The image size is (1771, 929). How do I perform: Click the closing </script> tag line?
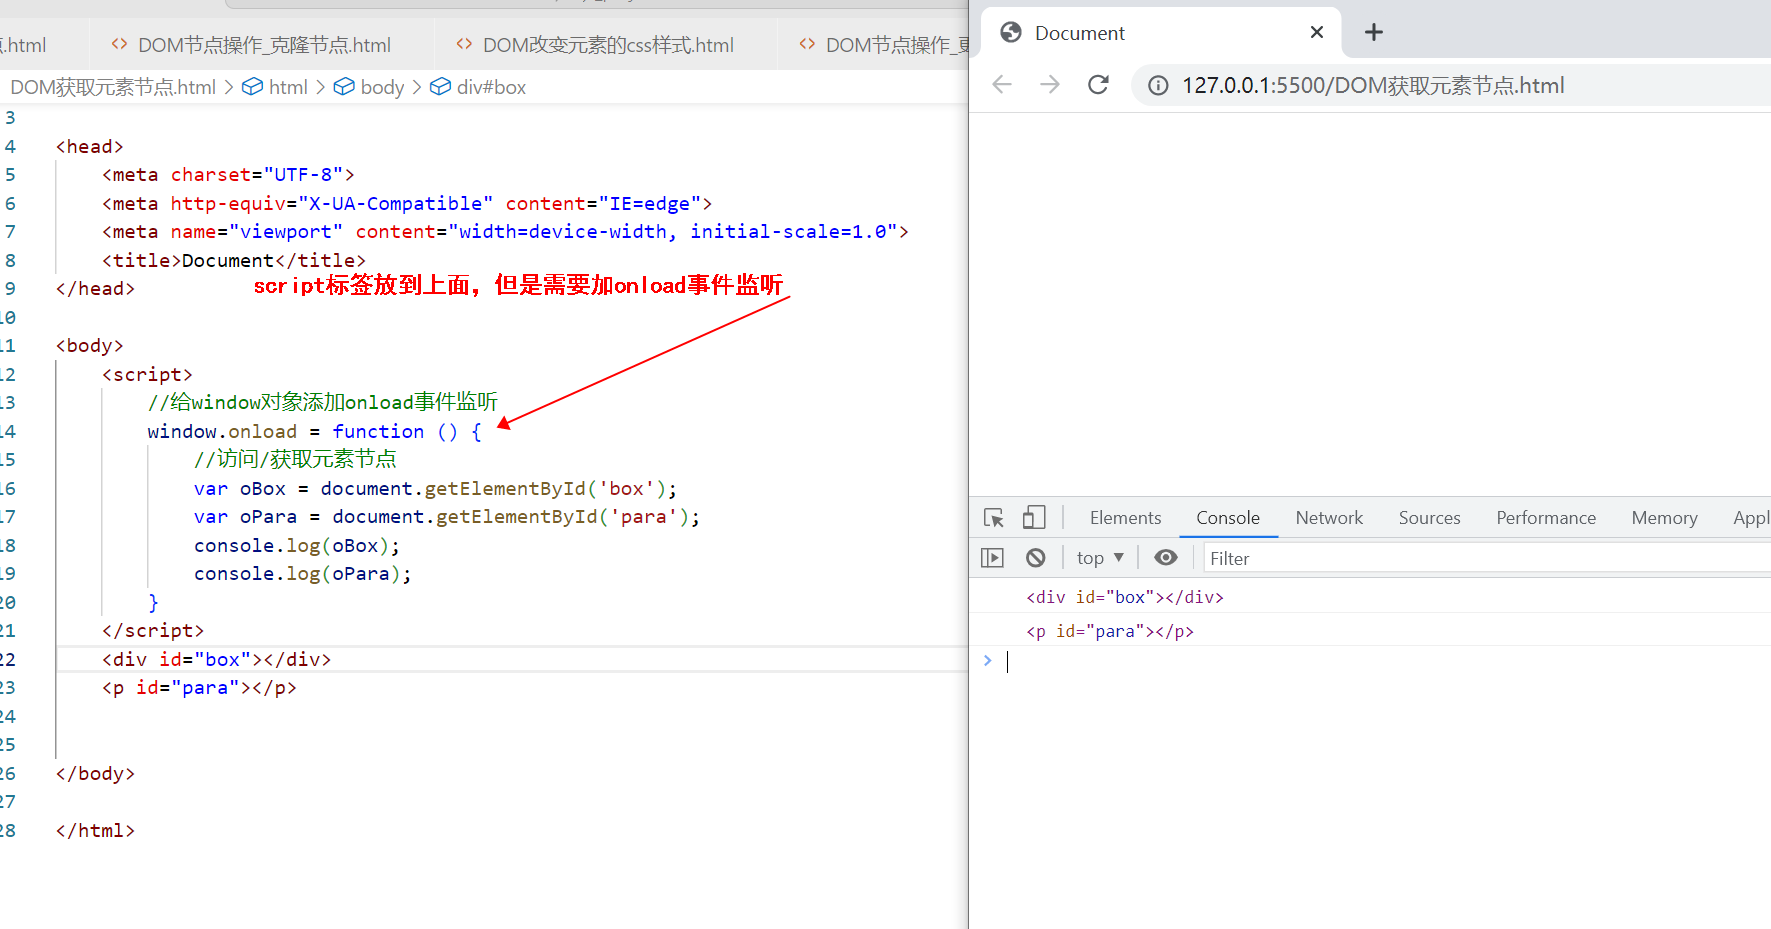point(152,630)
